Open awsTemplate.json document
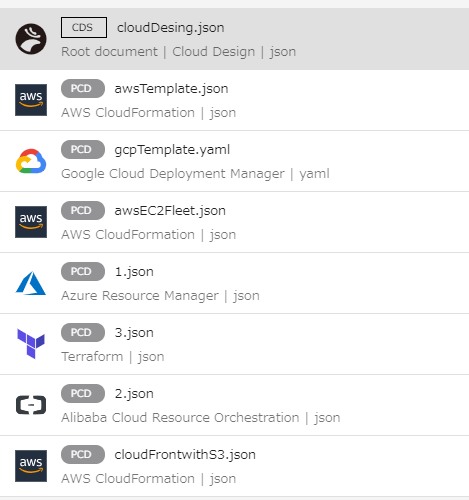The width and height of the screenshot is (469, 500). tap(171, 89)
